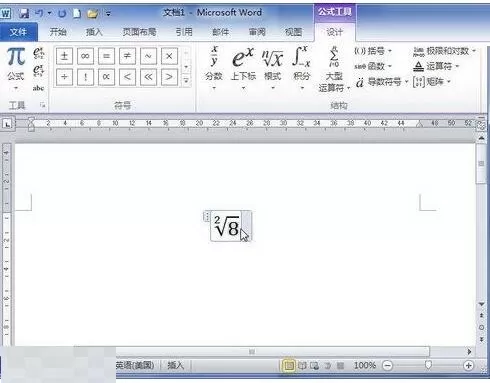Click the Word application icon
Image resolution: width=490 pixels, height=383 pixels.
click(x=6, y=14)
